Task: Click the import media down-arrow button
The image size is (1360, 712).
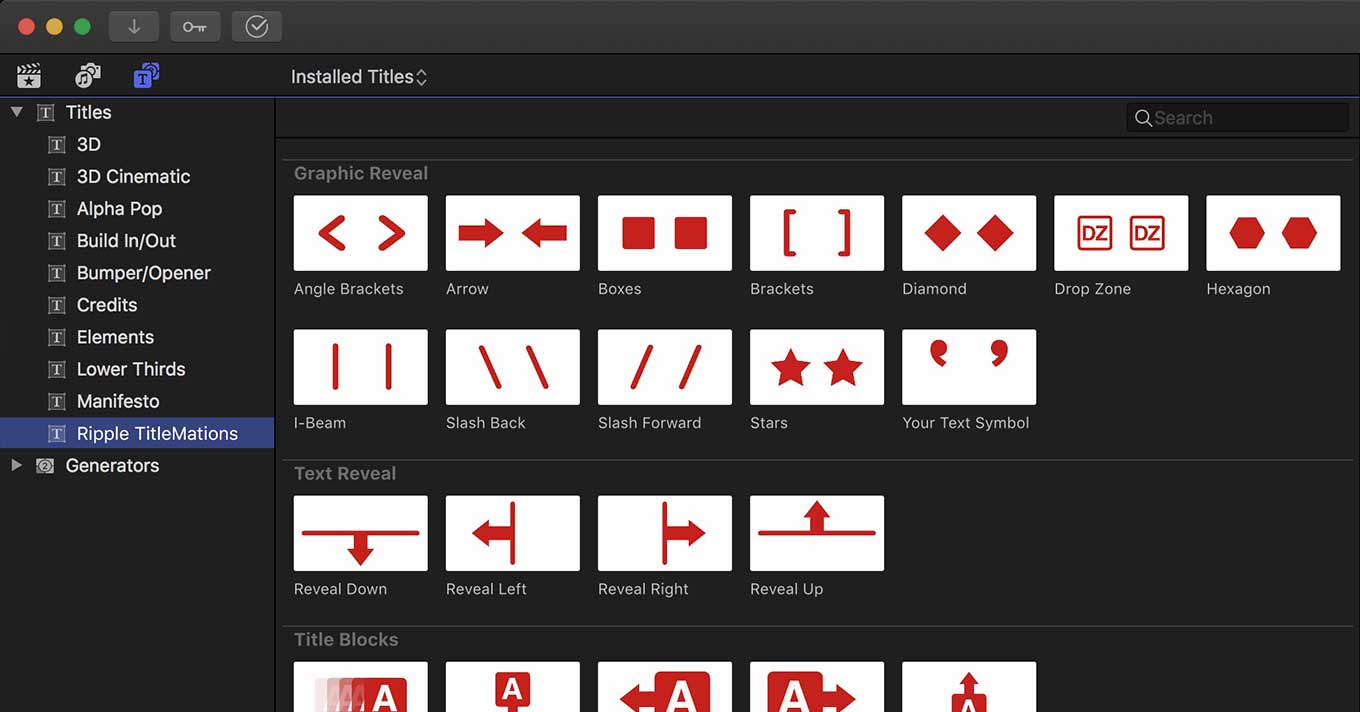Action: 134,27
